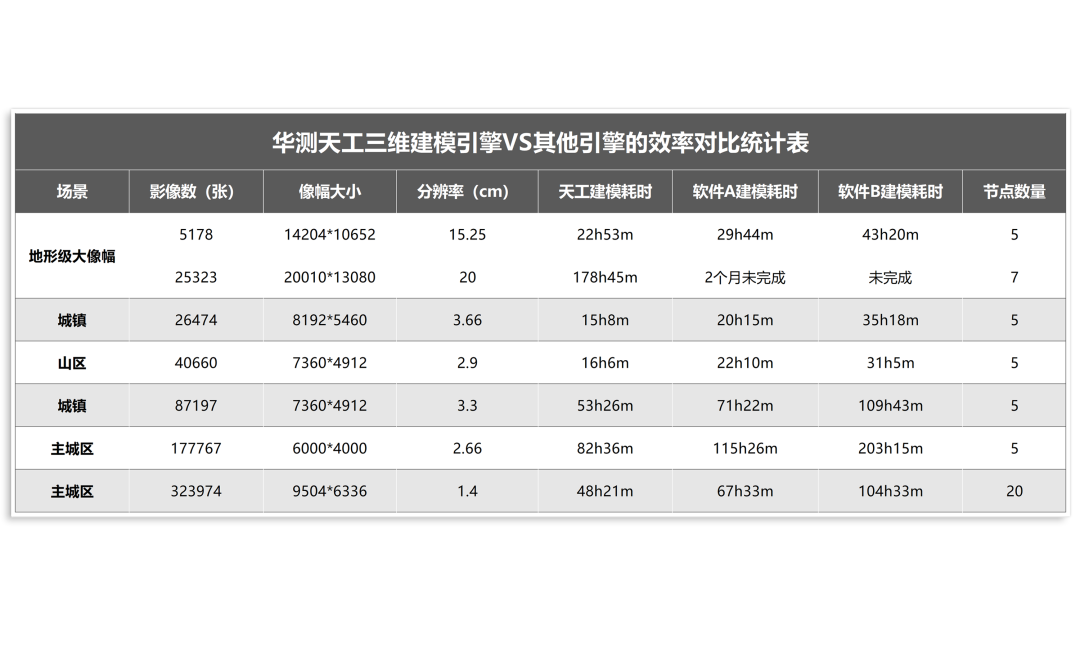Click the 20010*13080 image size cell
The height and width of the screenshot is (648, 1080).
coord(329,278)
